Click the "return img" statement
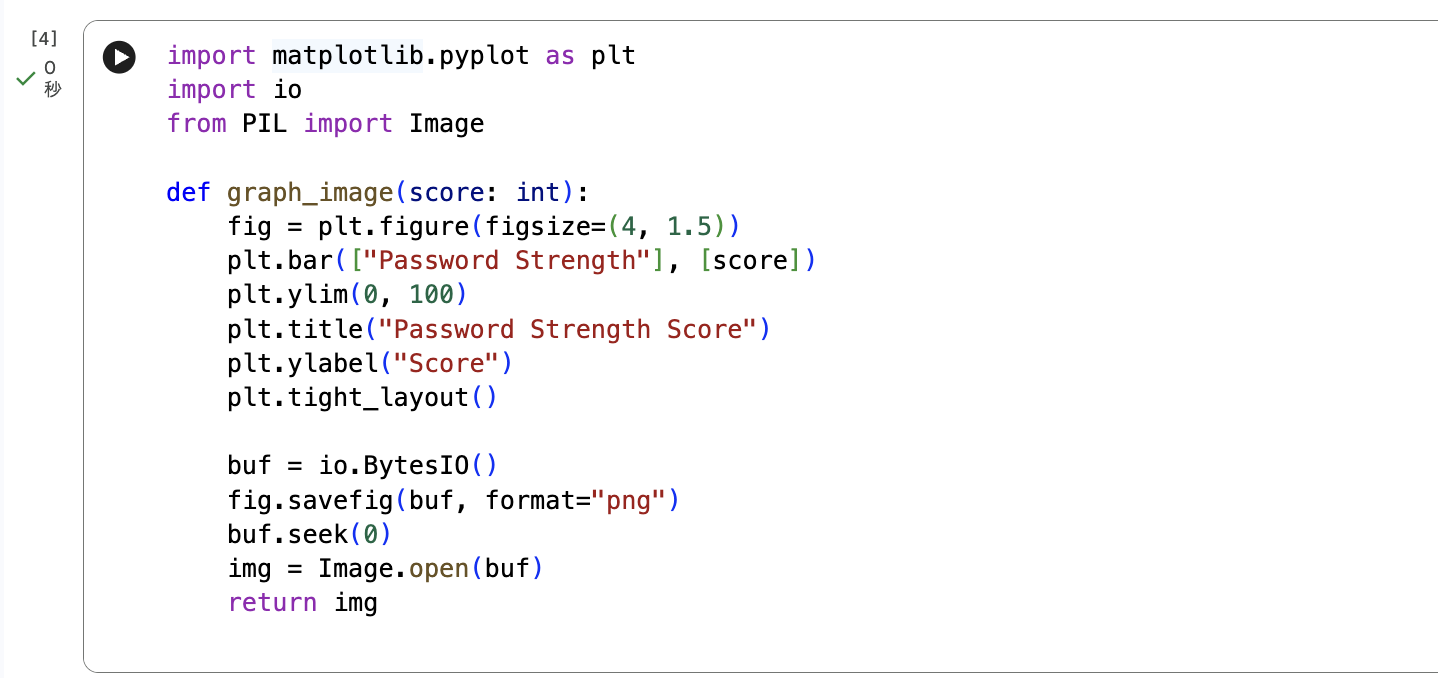Screen dimensions: 1438x678 (x=301, y=601)
